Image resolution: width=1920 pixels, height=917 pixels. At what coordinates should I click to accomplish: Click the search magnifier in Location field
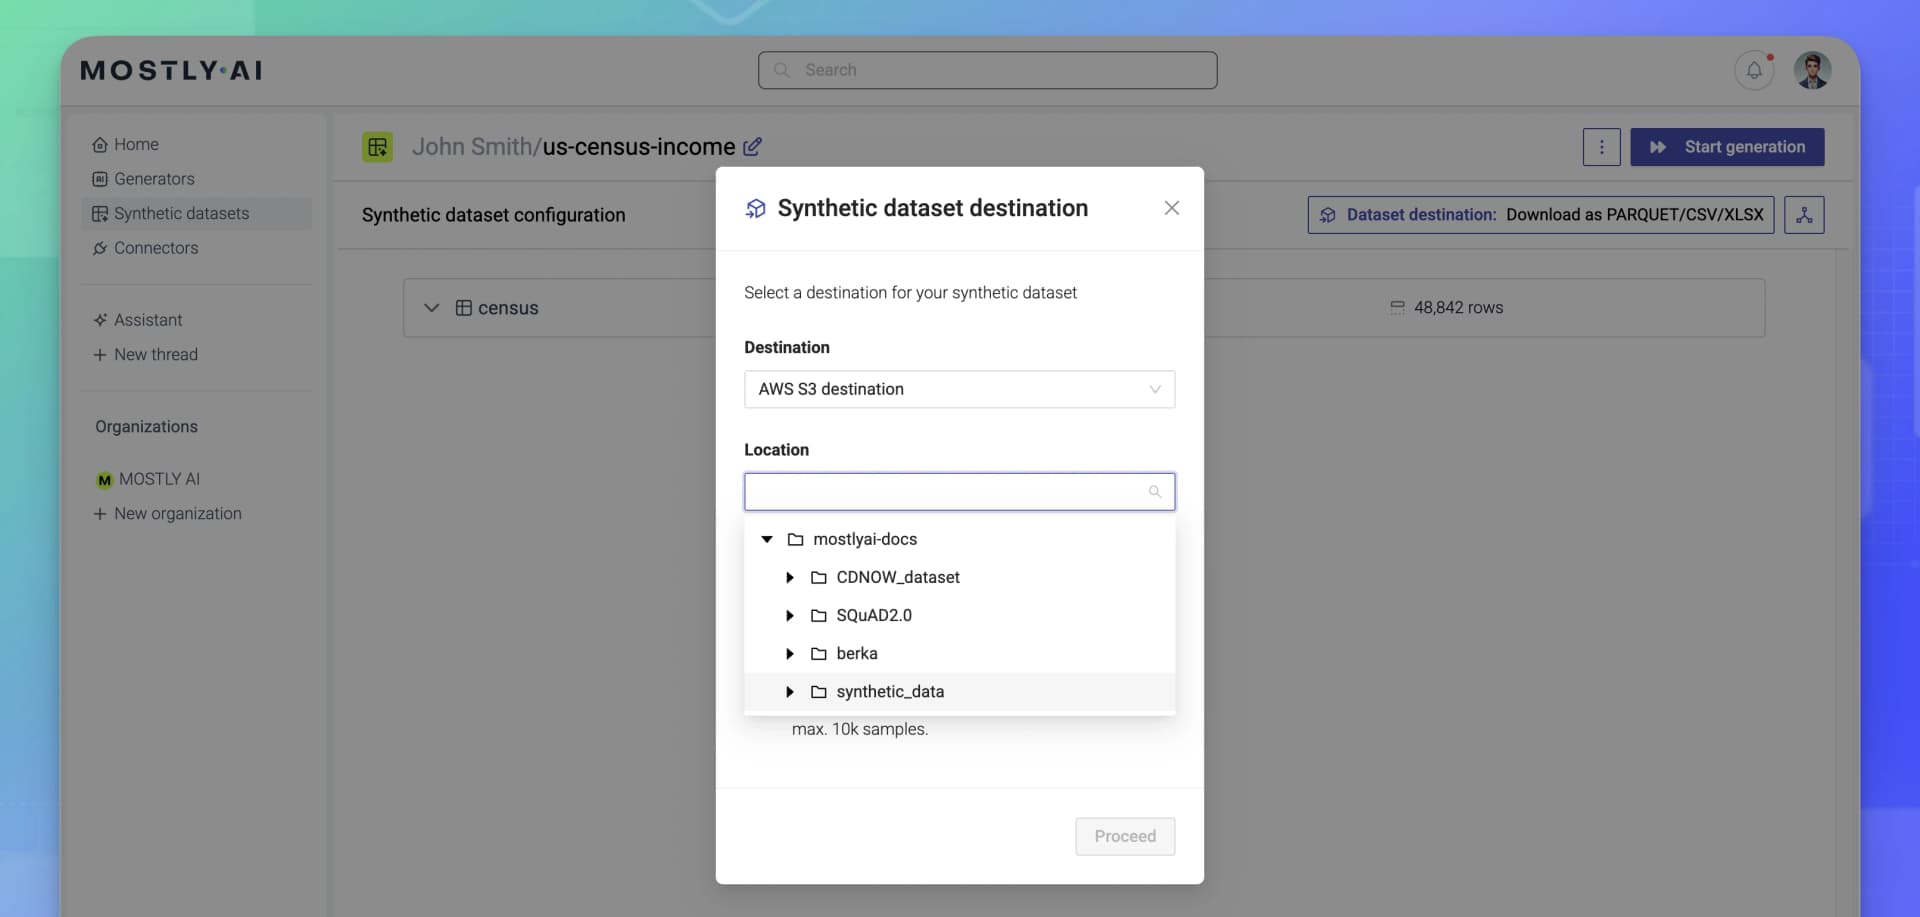point(1155,492)
